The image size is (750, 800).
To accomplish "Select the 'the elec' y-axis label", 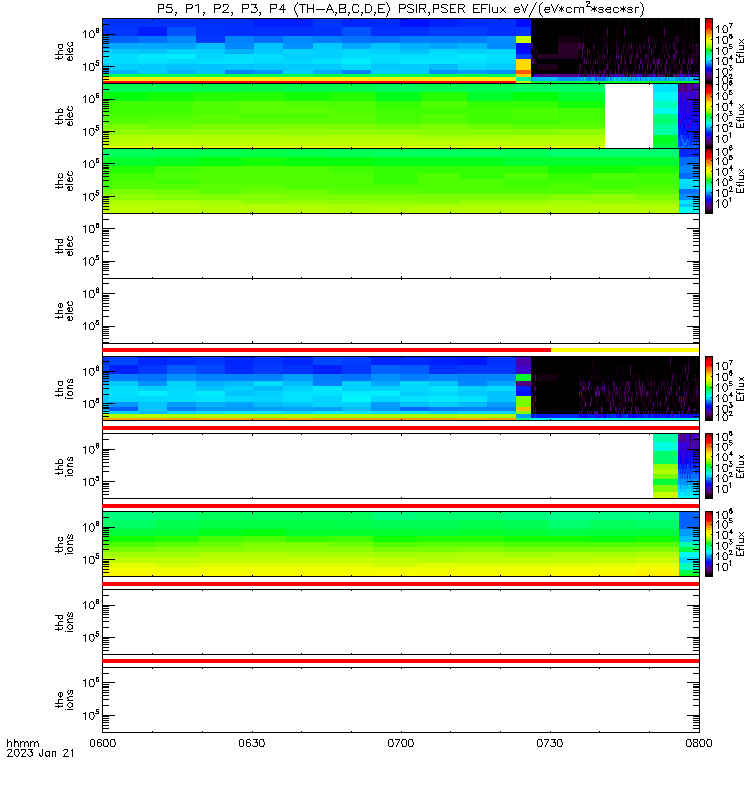I will pyautogui.click(x=65, y=311).
